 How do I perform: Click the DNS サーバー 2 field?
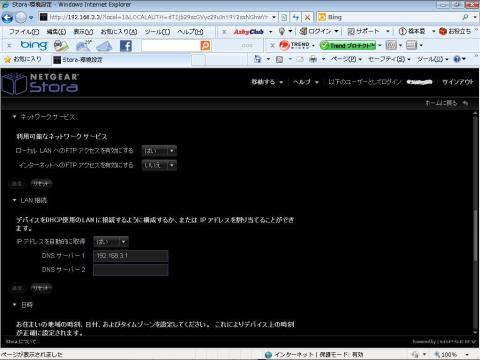click(131, 270)
